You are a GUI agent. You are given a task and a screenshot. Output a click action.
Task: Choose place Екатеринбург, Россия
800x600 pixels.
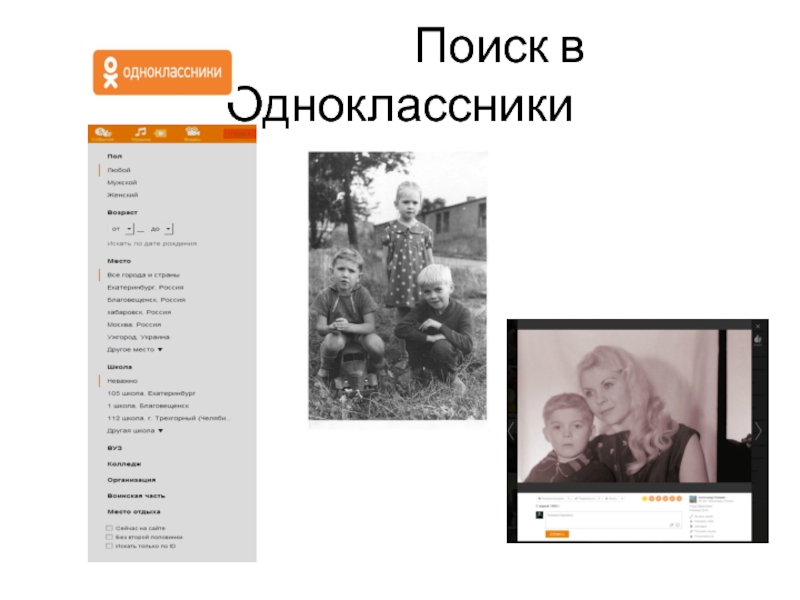click(145, 288)
